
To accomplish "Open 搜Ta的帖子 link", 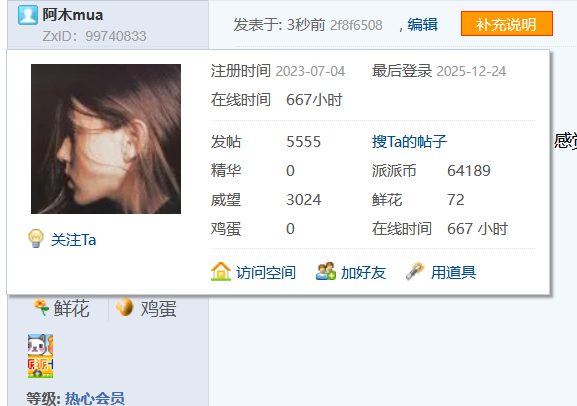I will 409,142.
